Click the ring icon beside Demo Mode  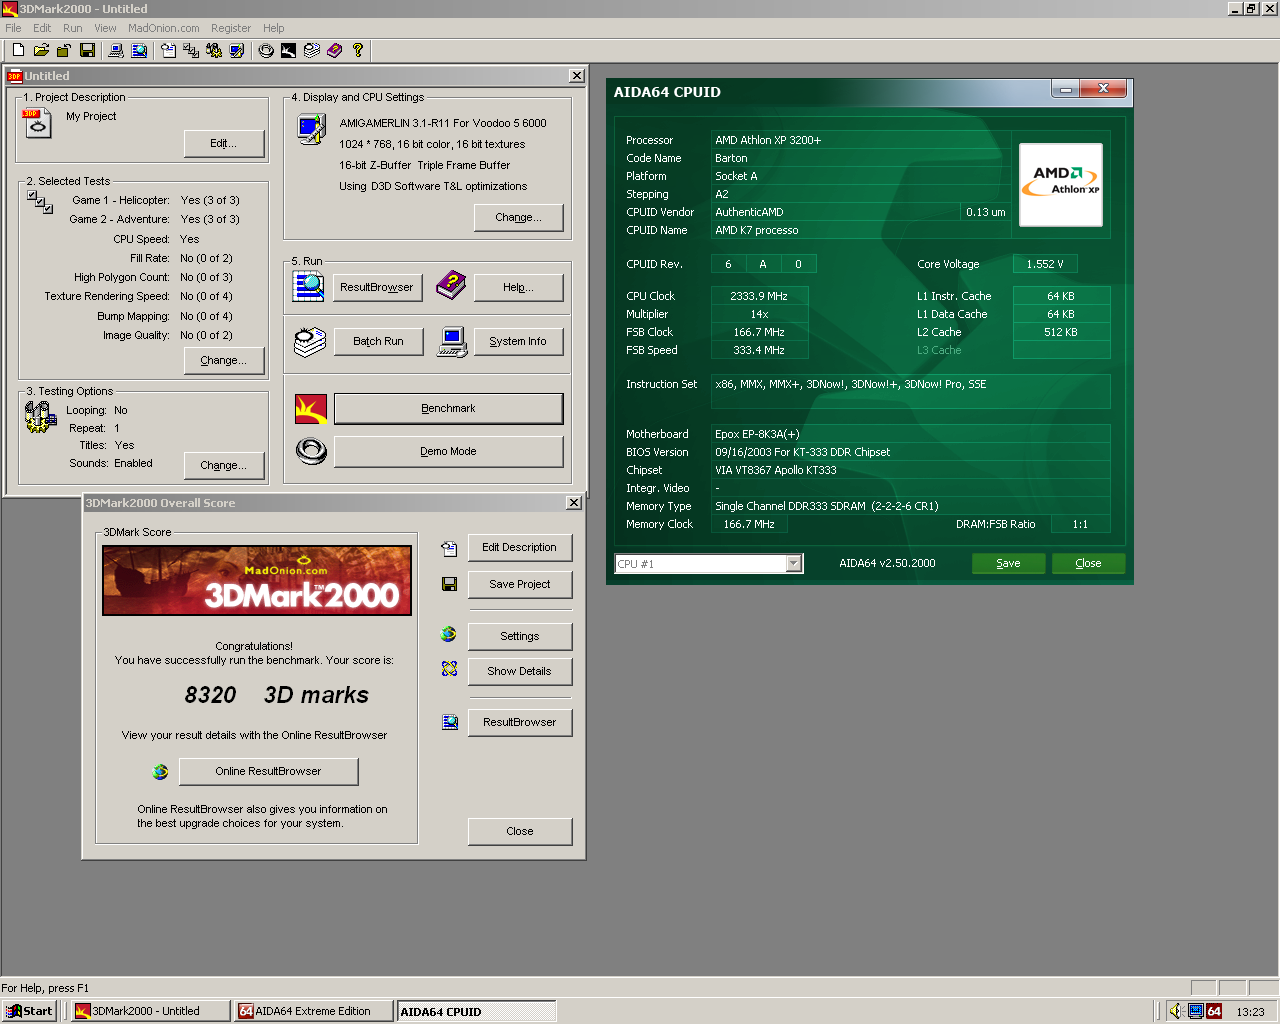311,452
